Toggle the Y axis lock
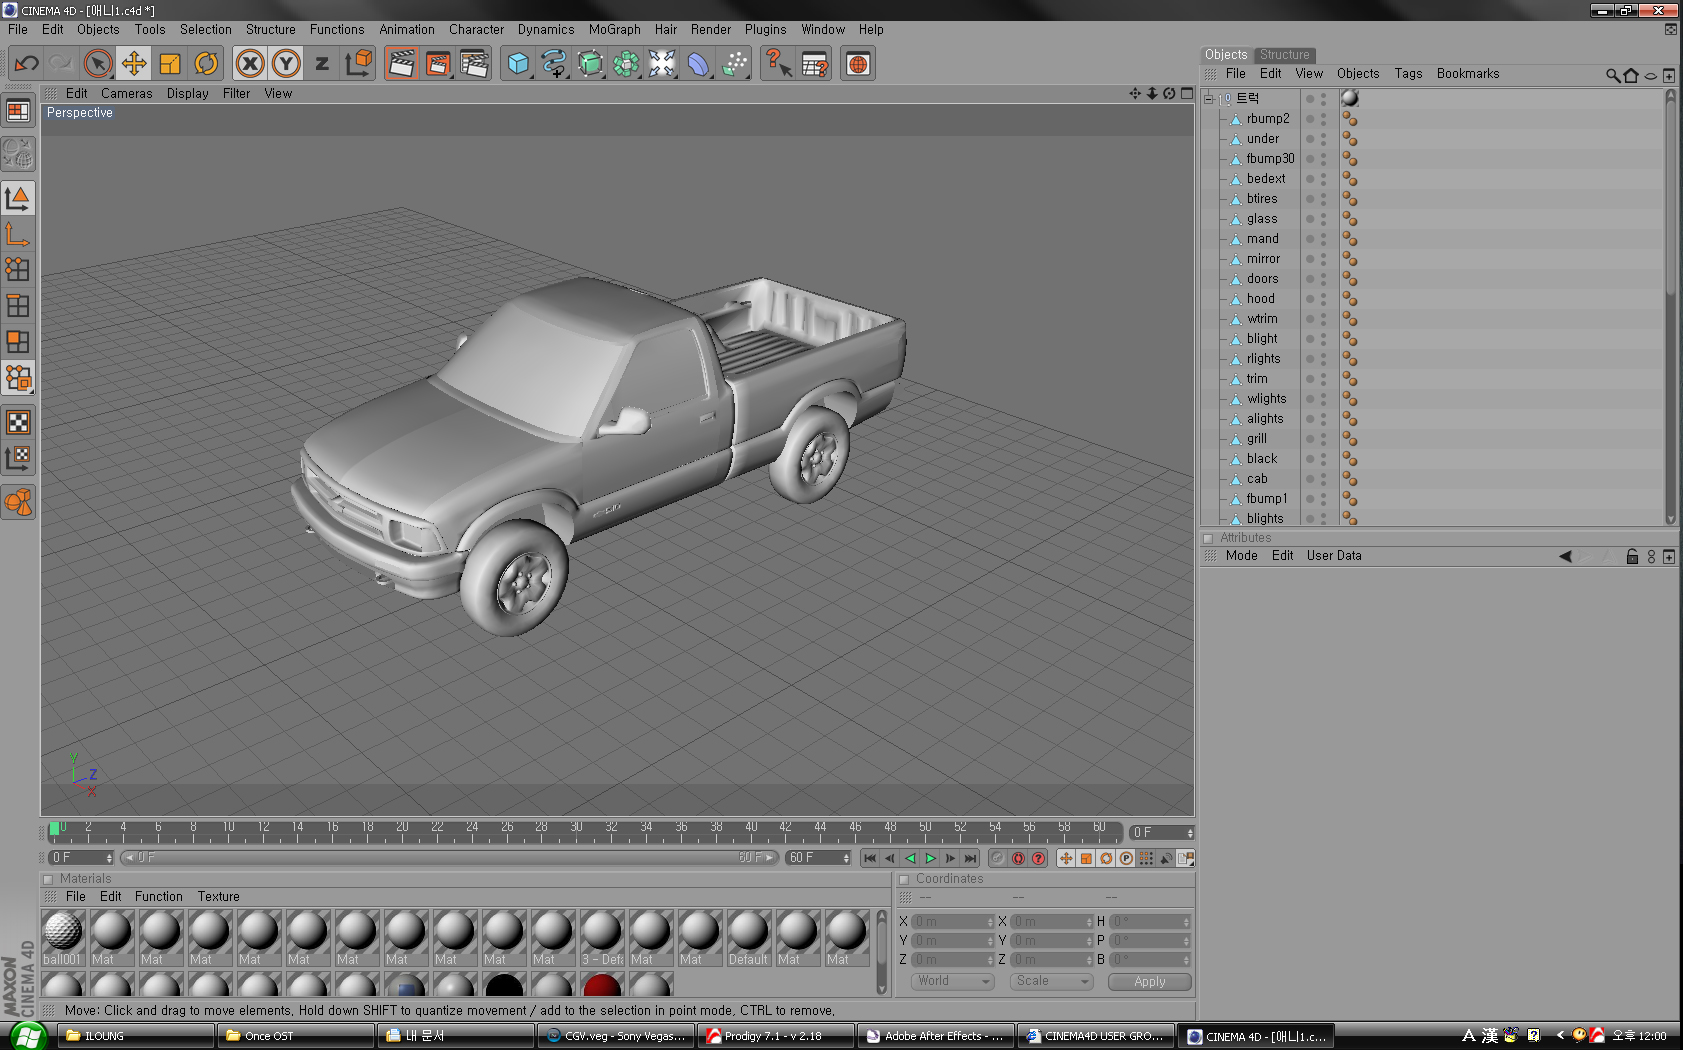1683x1050 pixels. coord(286,64)
